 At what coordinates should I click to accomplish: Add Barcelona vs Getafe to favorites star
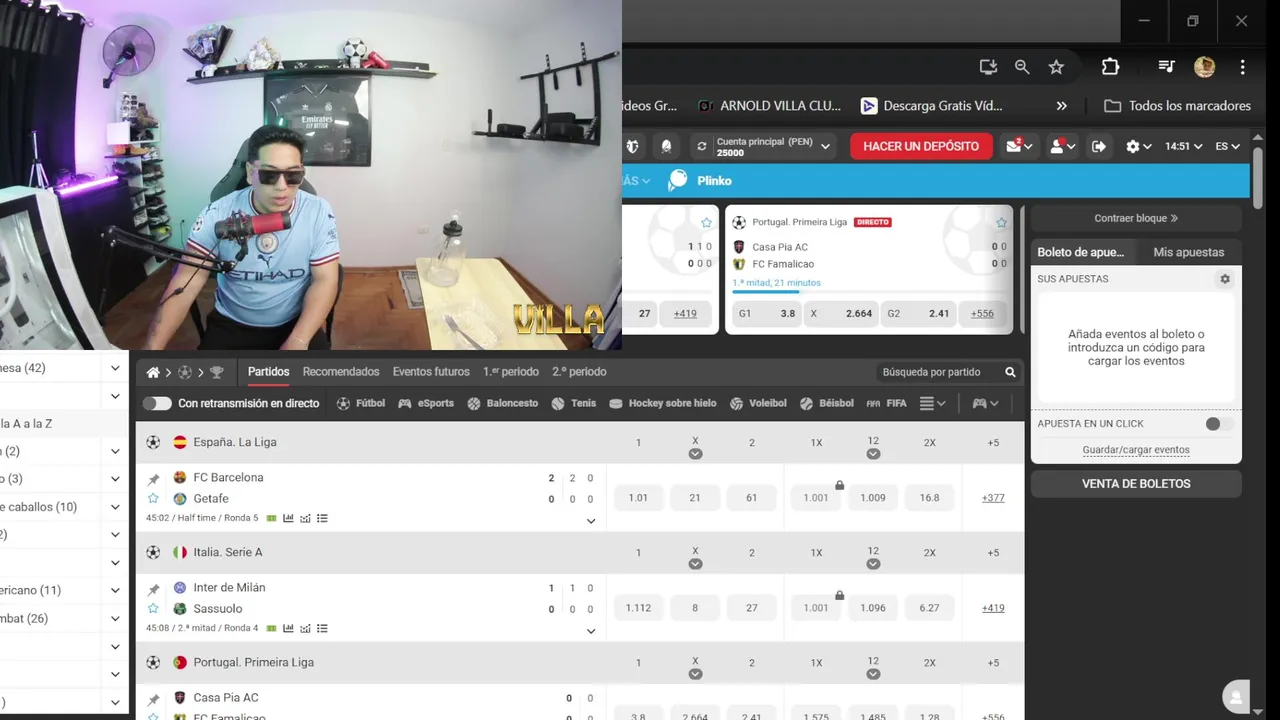(153, 498)
